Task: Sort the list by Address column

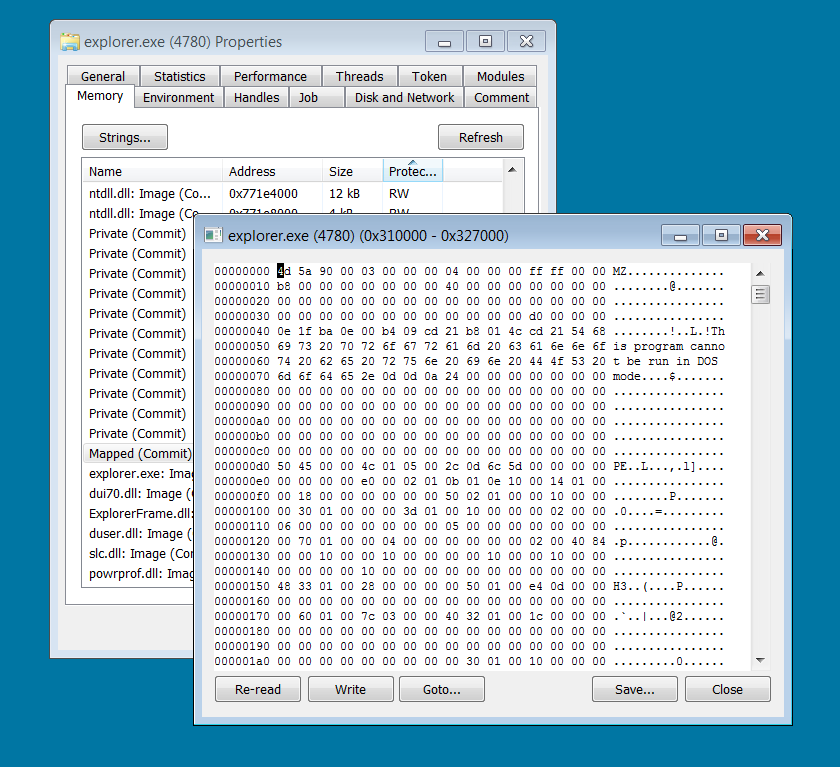Action: pos(272,171)
